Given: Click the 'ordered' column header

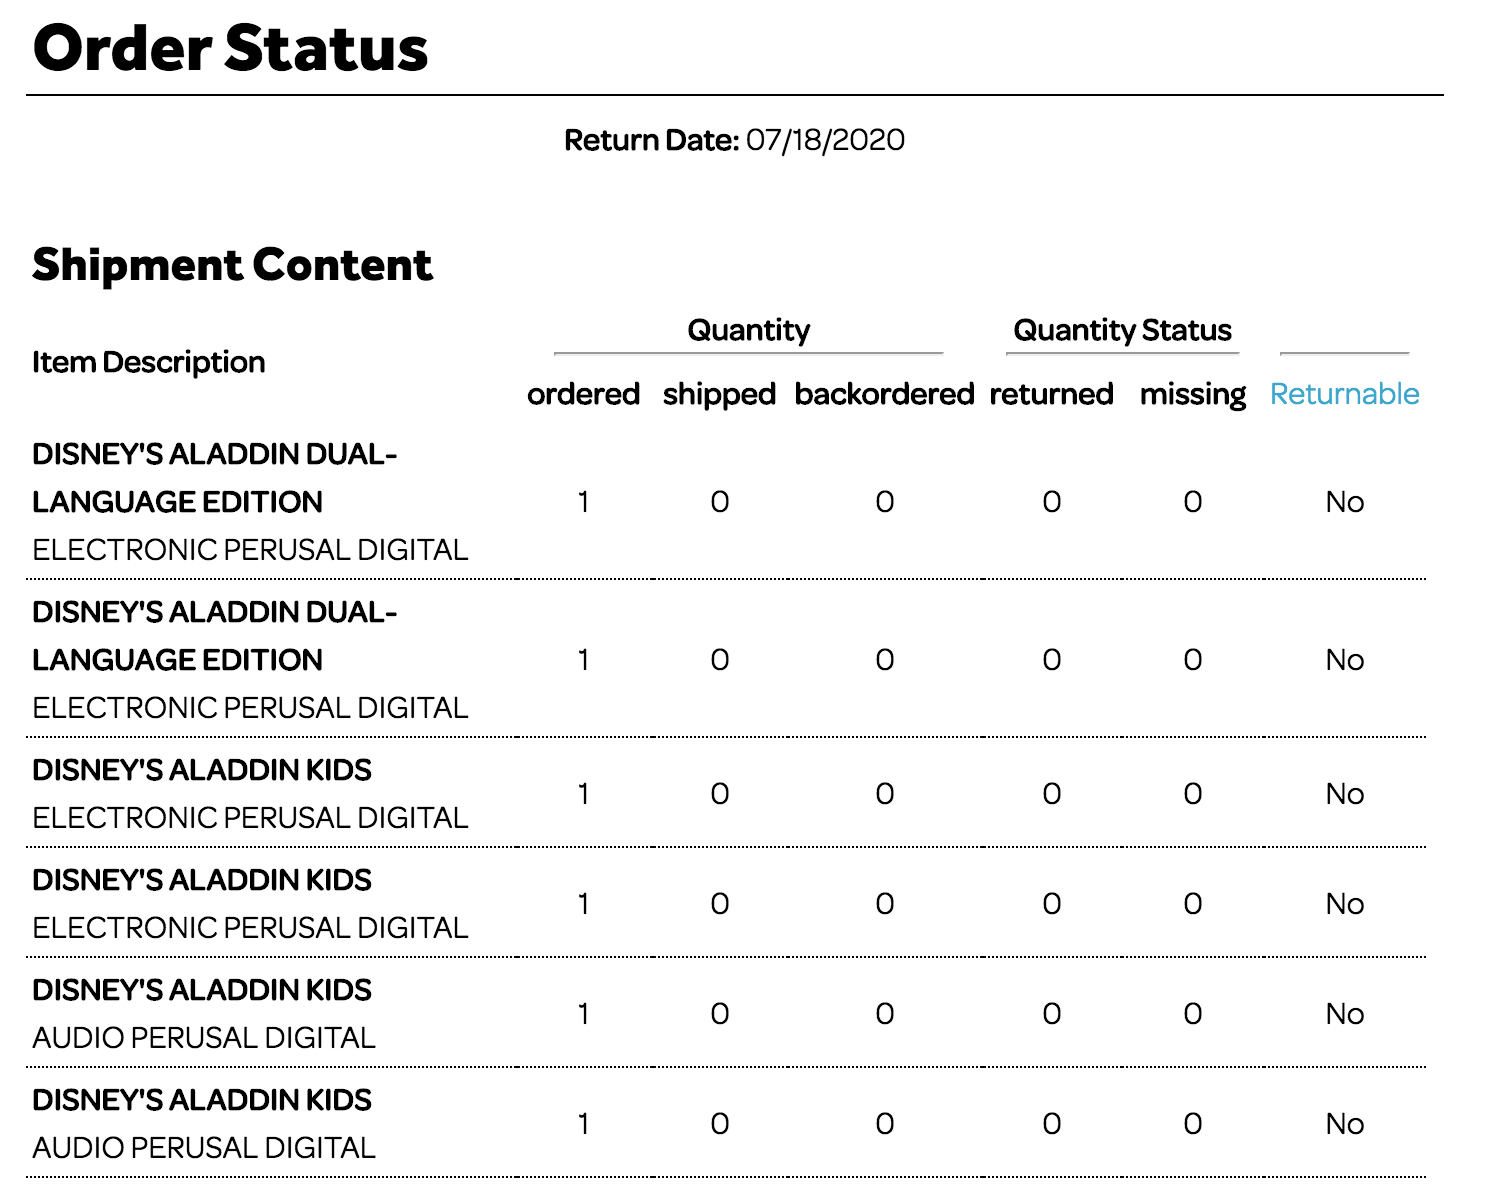Looking at the screenshot, I should click(x=583, y=394).
